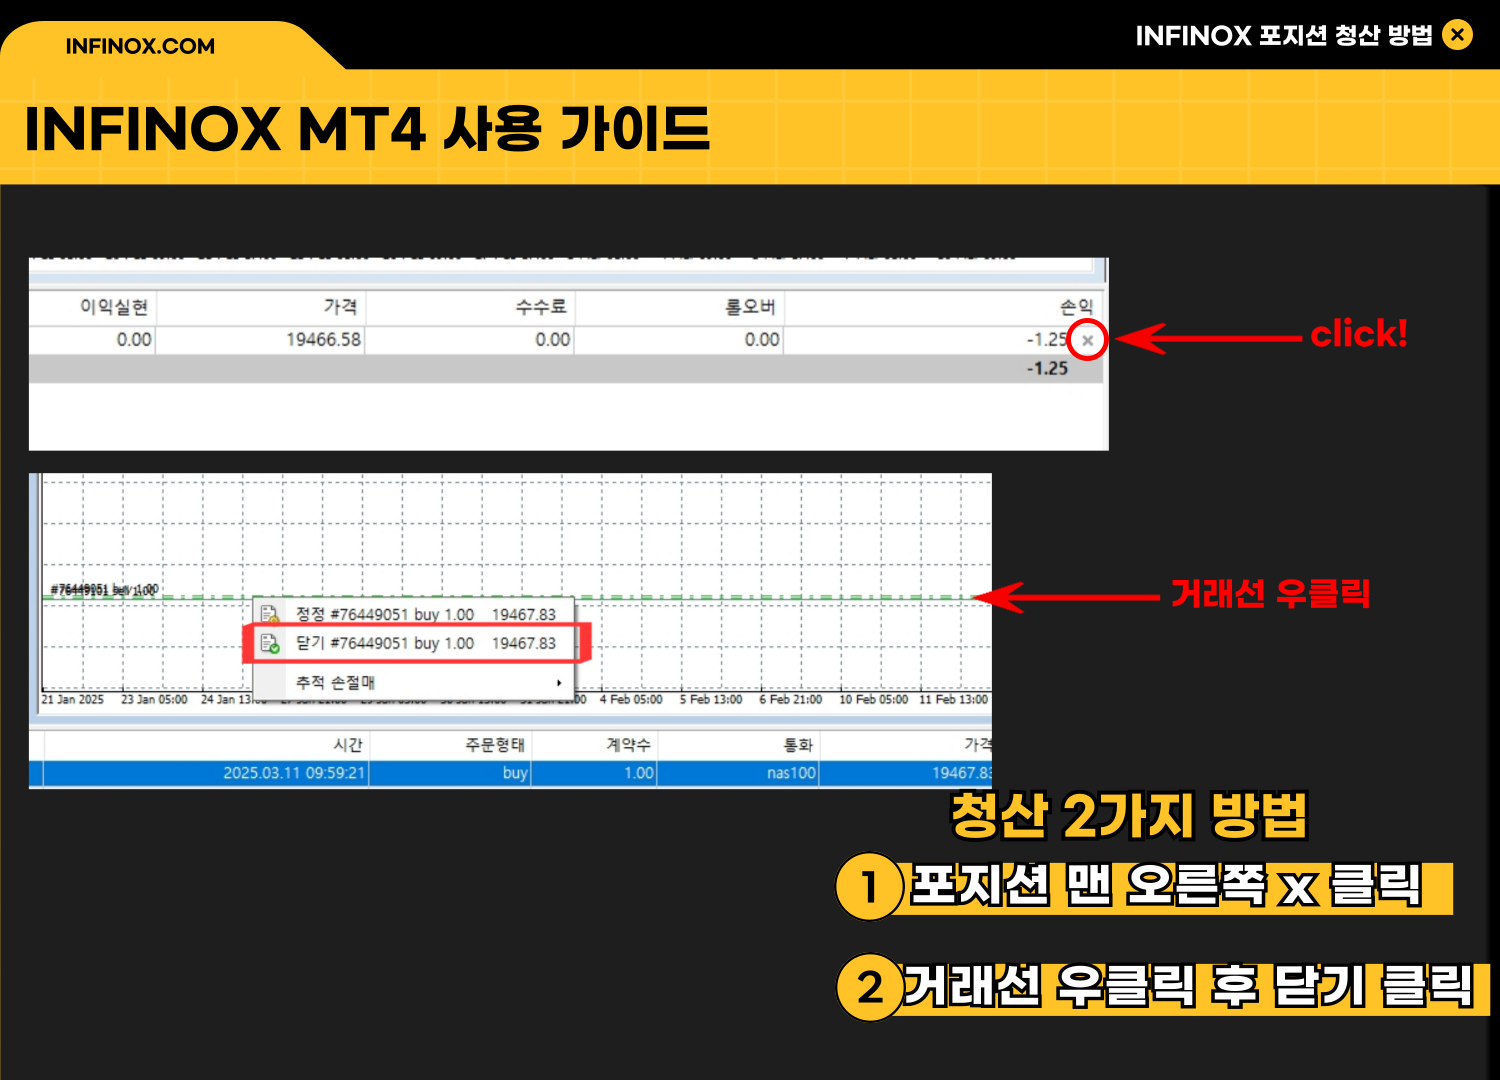Screen dimensions: 1500x1080
Task: Select the 'buy' cell in the highlighted row
Action: (515, 773)
